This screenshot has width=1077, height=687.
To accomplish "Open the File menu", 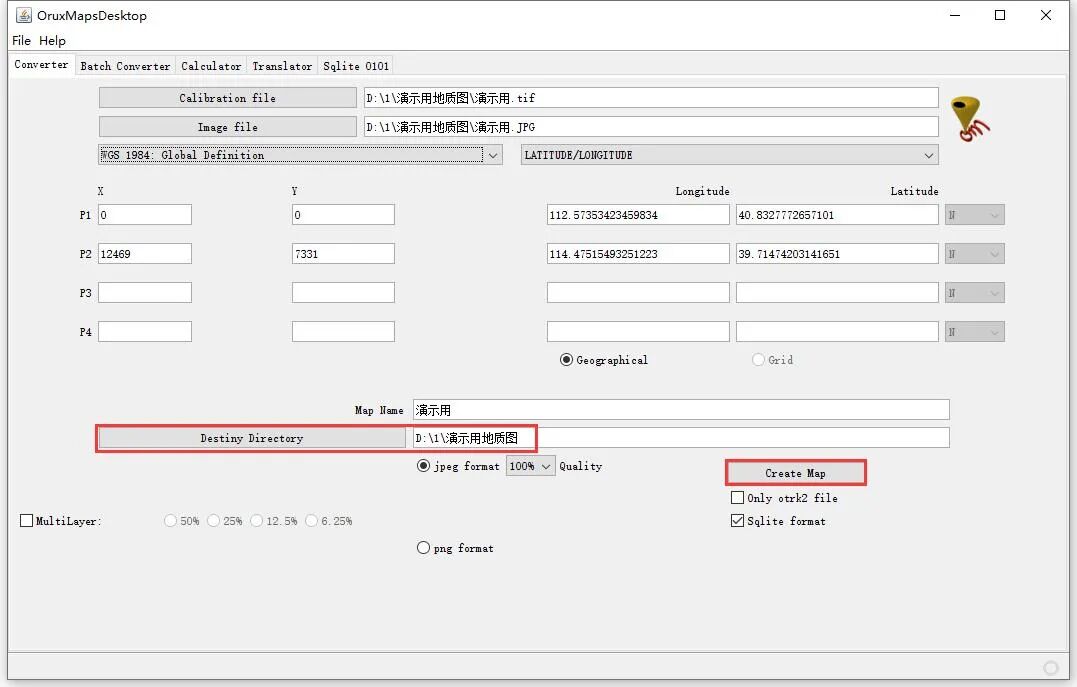I will pos(21,41).
